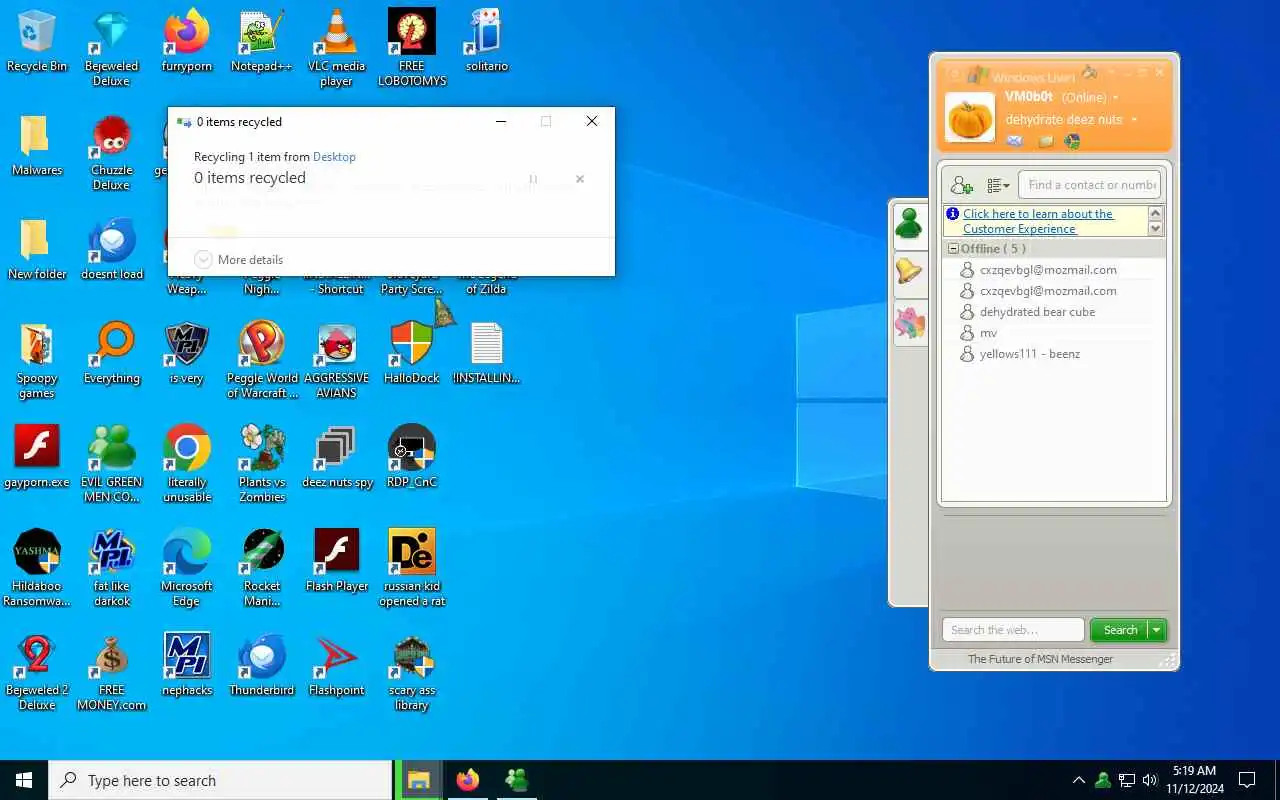
Task: Click the pumpkin display picture
Action: [x=970, y=118]
